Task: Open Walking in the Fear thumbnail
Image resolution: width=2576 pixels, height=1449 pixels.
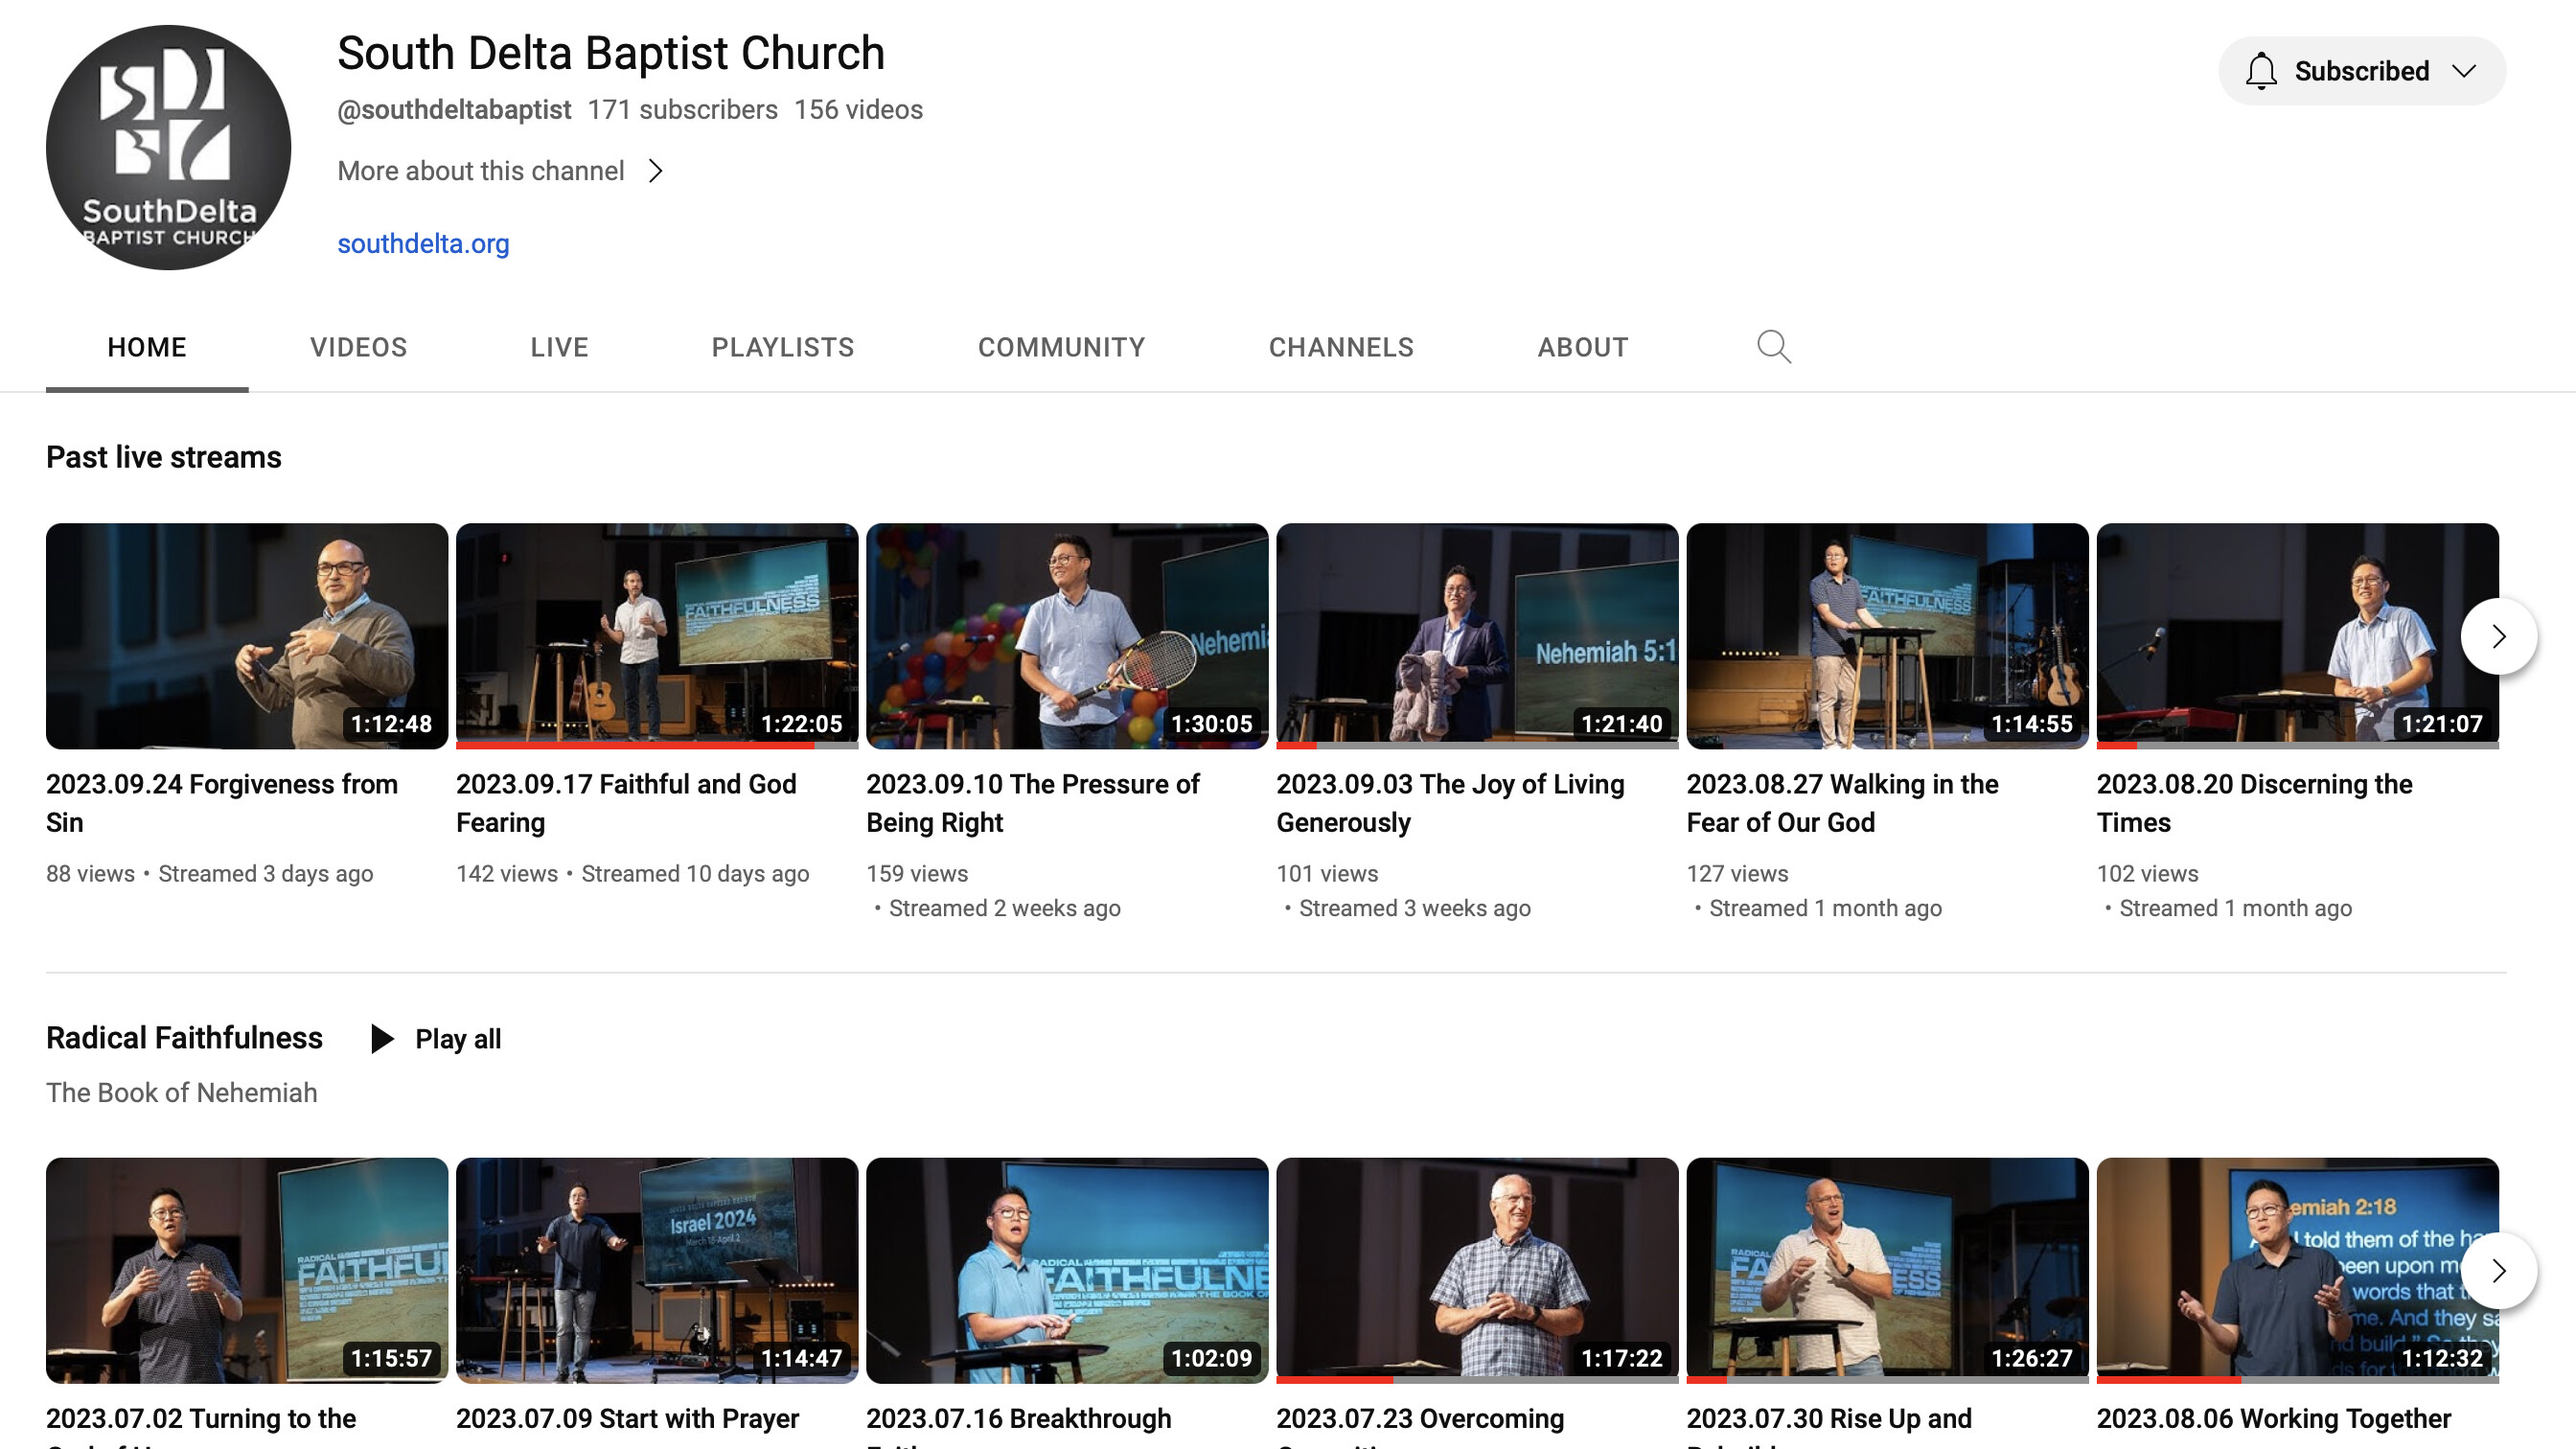Action: [x=1887, y=636]
